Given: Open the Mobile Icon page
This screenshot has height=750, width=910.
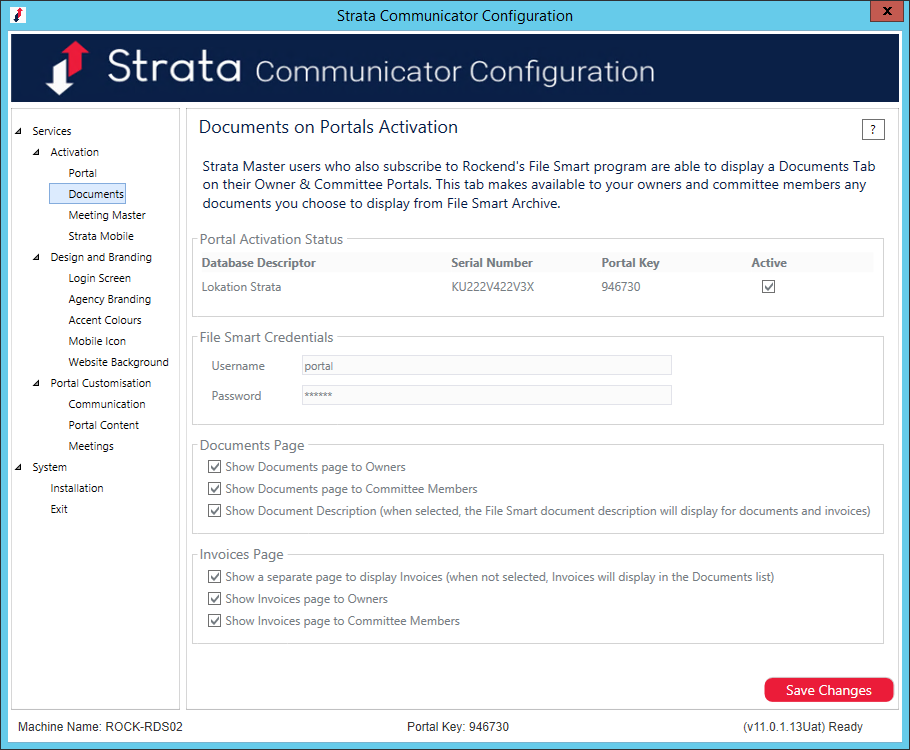Looking at the screenshot, I should click(97, 341).
